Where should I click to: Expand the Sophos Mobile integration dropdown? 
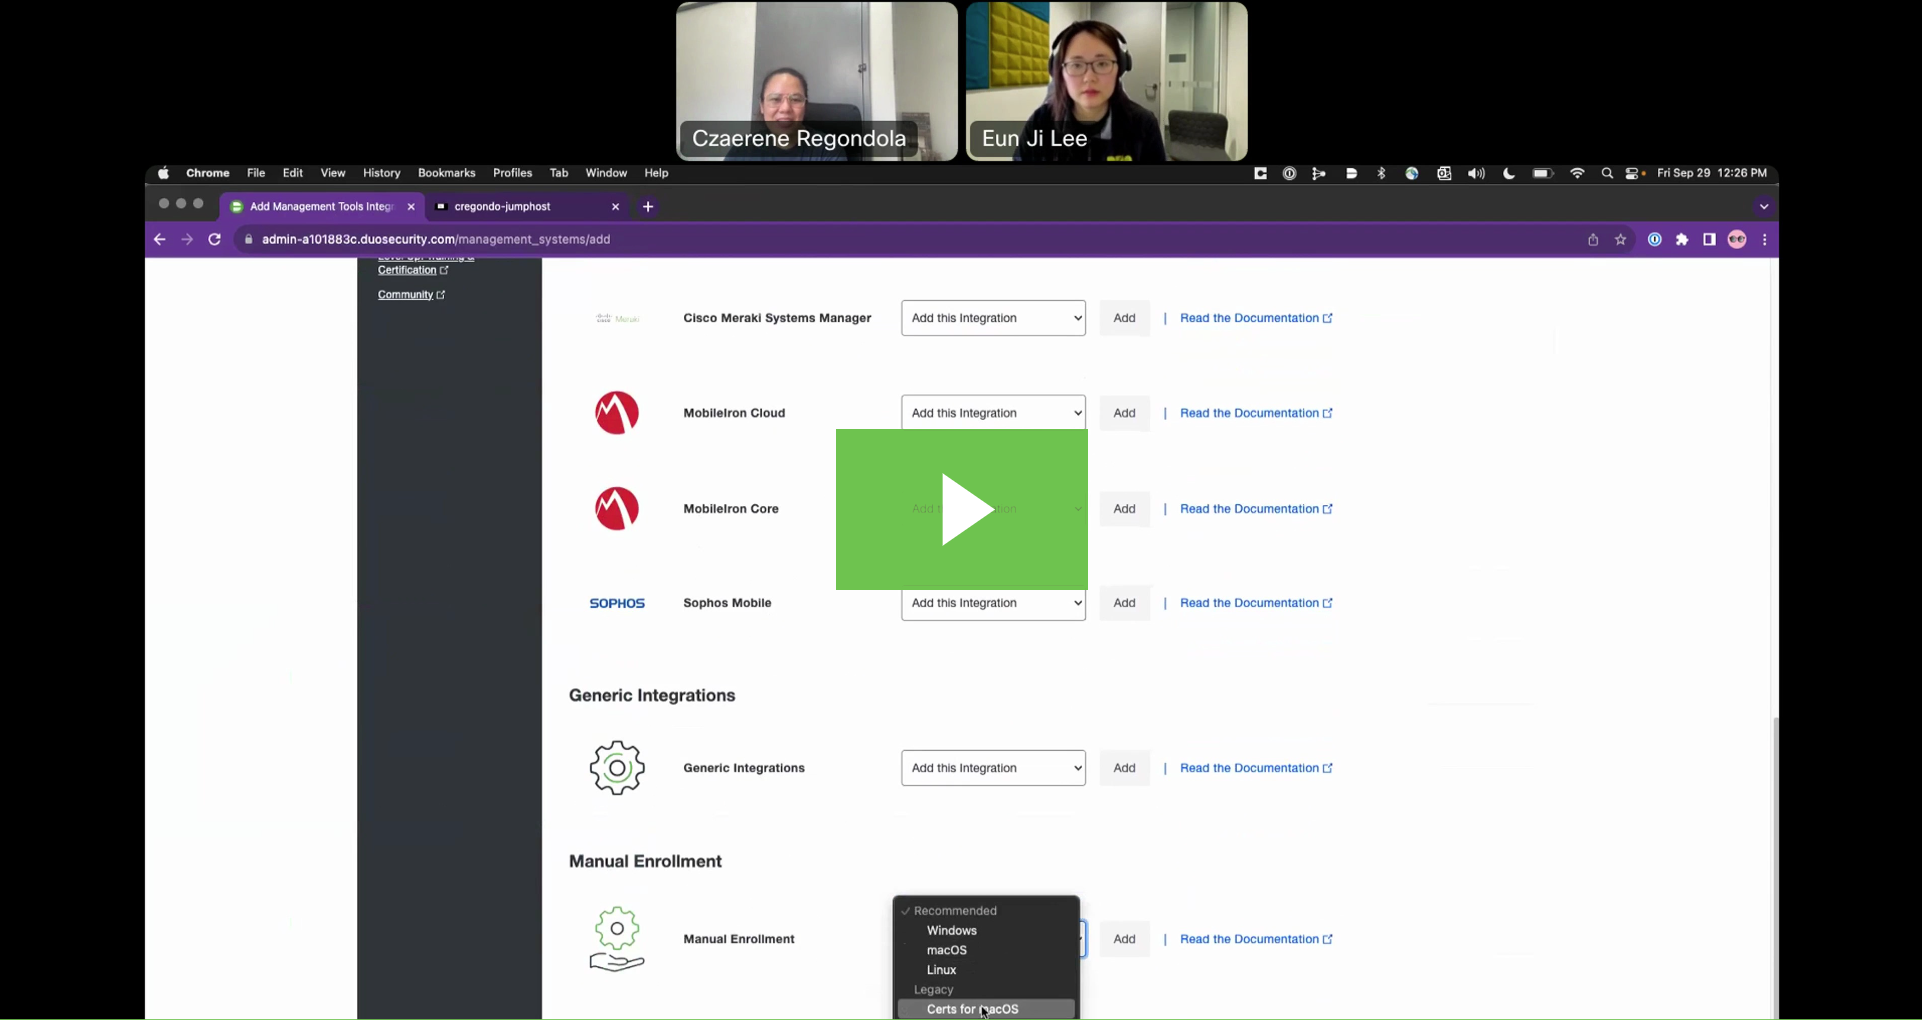click(993, 603)
